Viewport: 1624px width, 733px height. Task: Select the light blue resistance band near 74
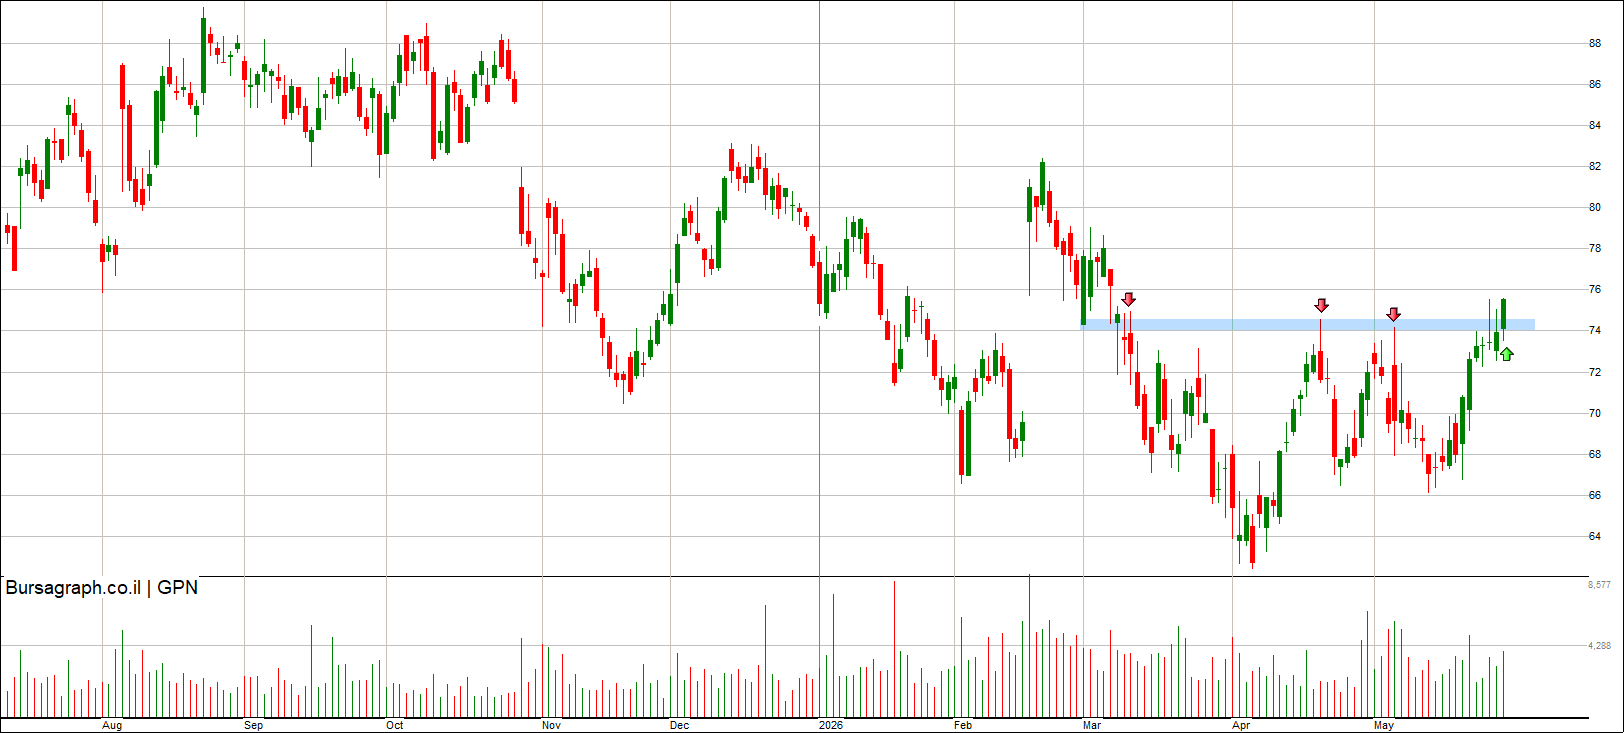point(1308,325)
